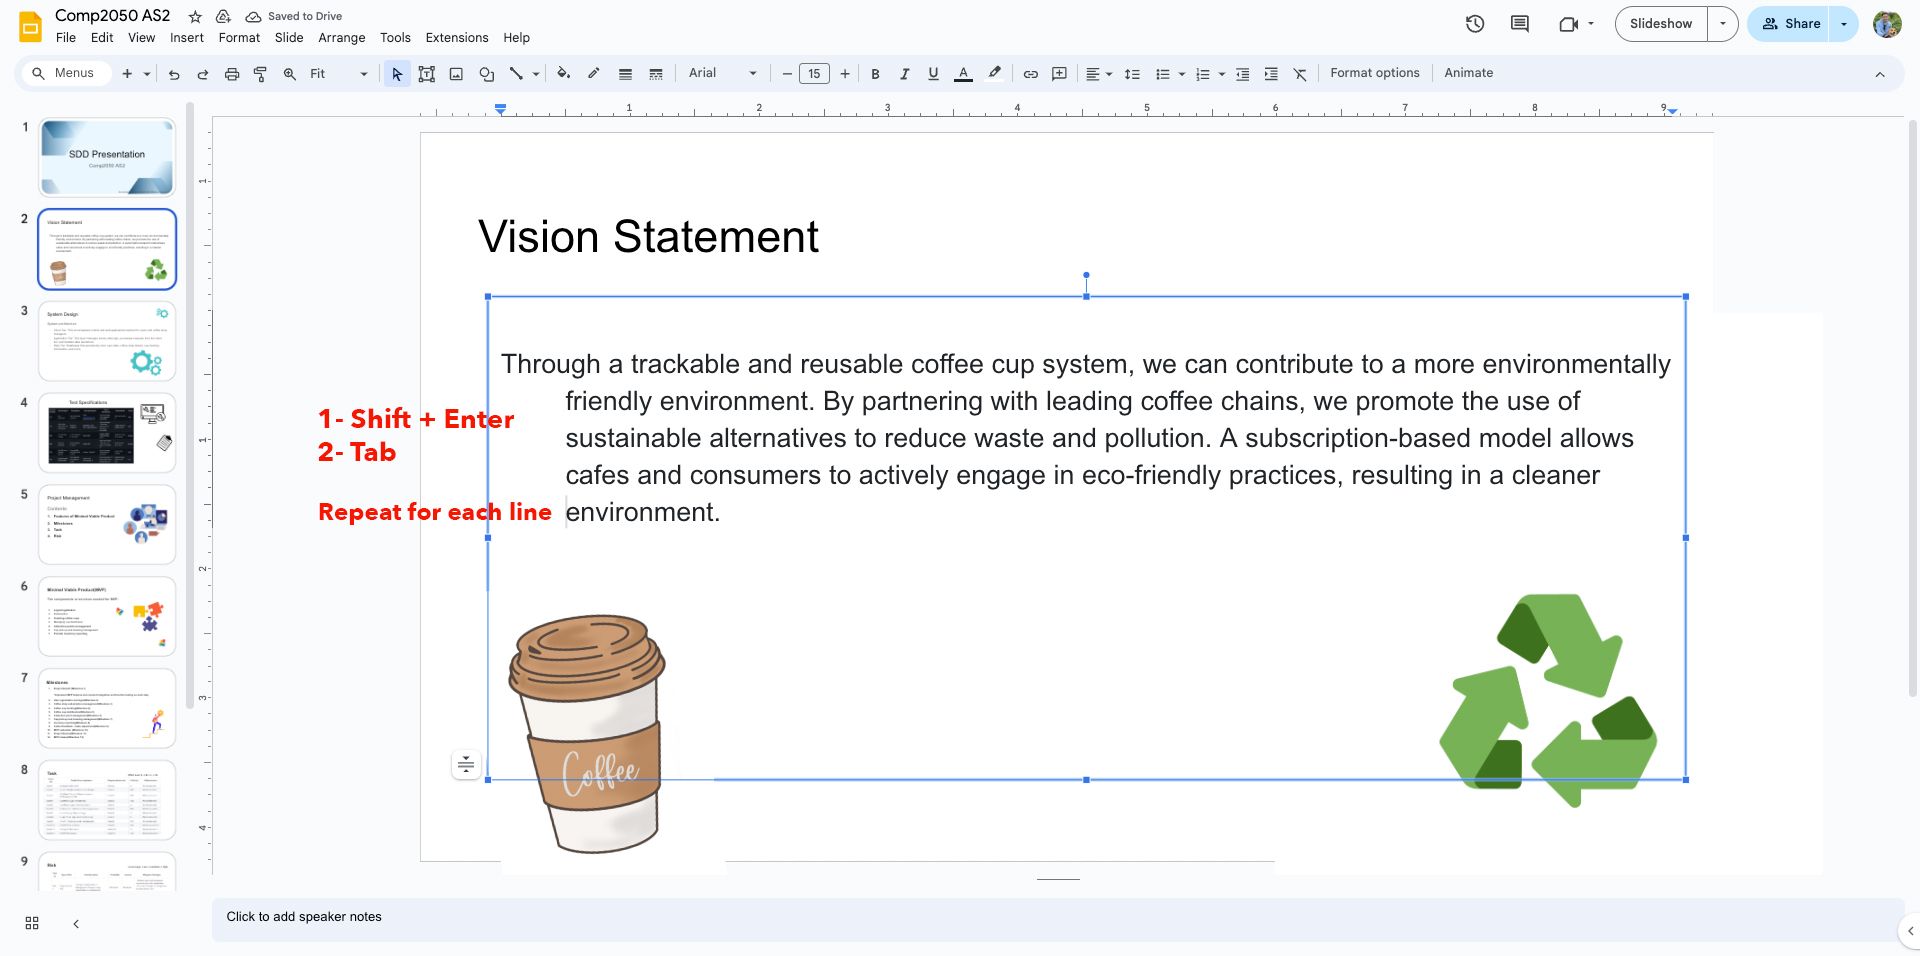Viewport: 1920px width, 956px height.
Task: Add a comment from the toolbar
Action: coord(1060,74)
